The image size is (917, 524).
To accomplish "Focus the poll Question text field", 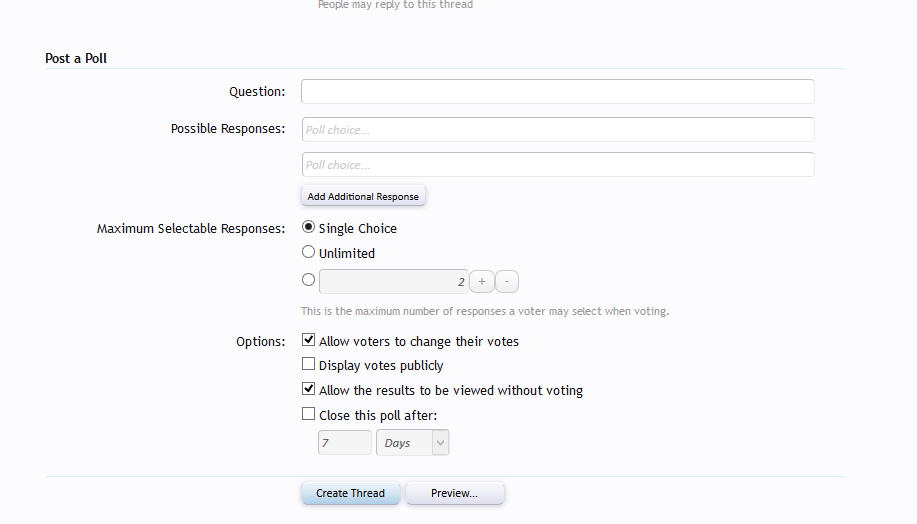I will tap(557, 92).
